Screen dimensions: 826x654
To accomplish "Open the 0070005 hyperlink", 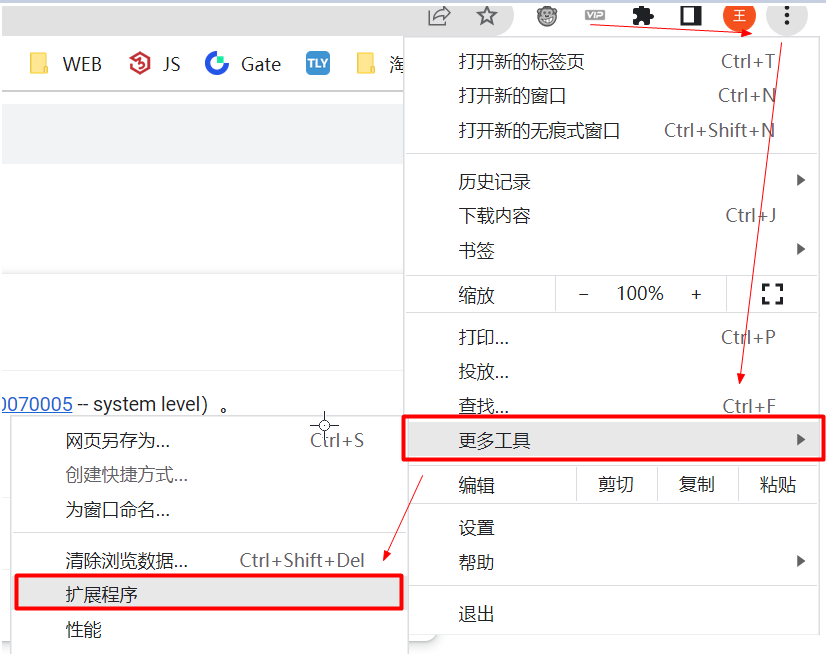I will 37,404.
